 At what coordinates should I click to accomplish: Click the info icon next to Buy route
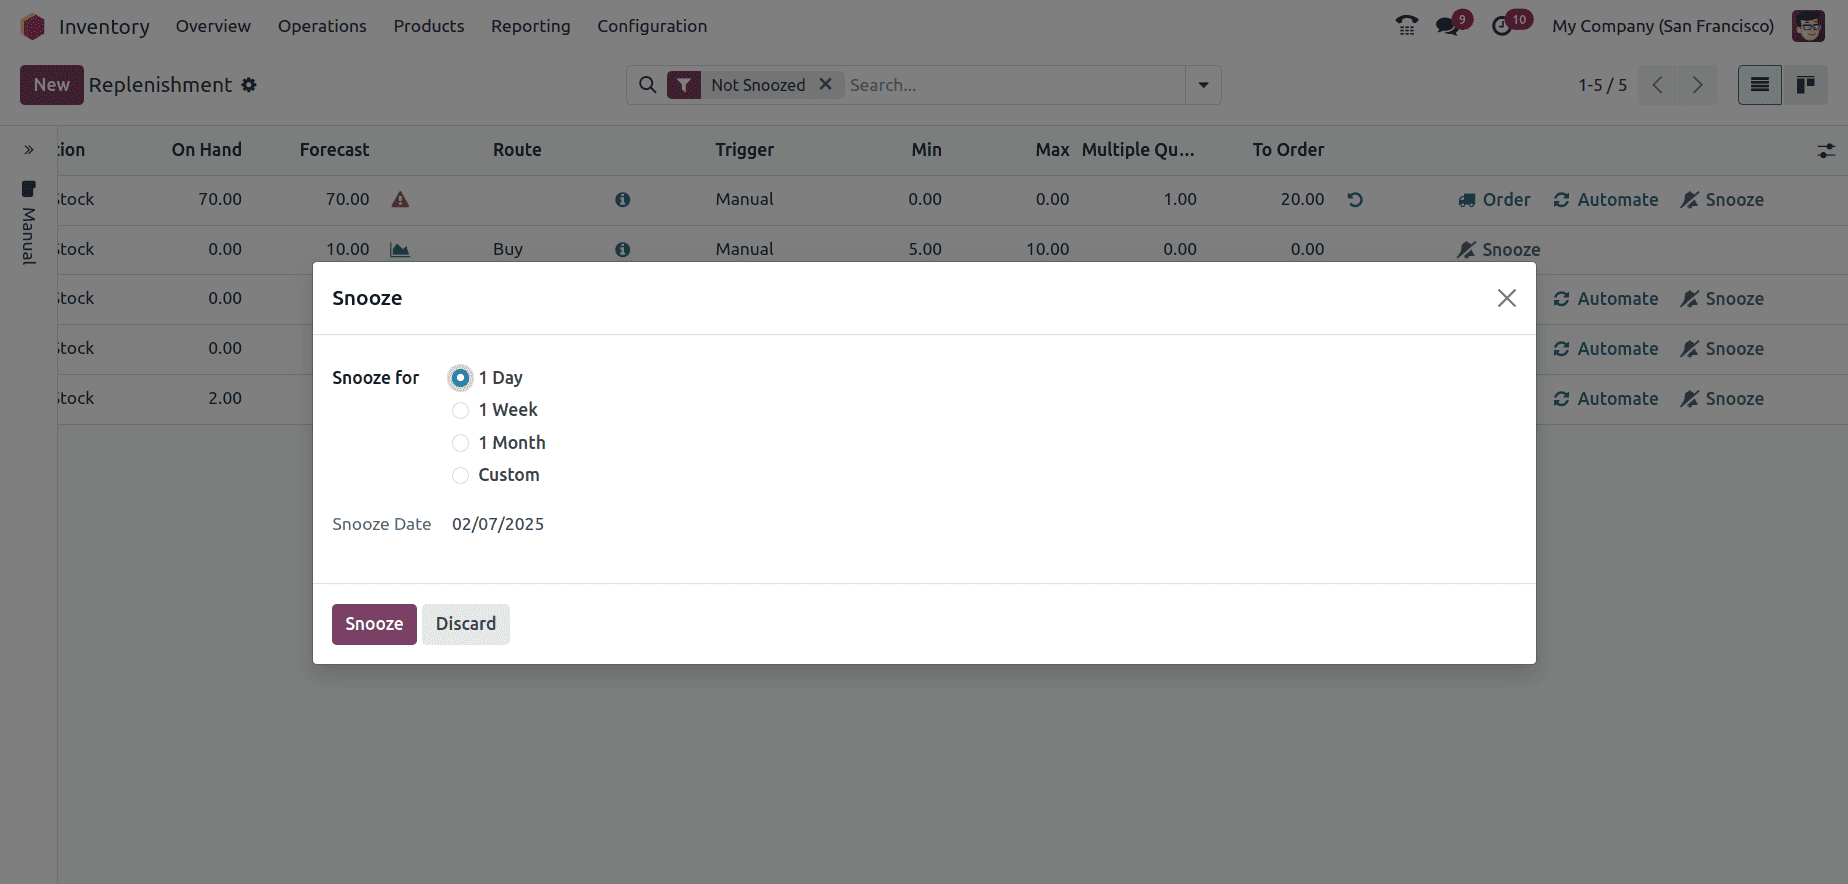[x=623, y=250]
